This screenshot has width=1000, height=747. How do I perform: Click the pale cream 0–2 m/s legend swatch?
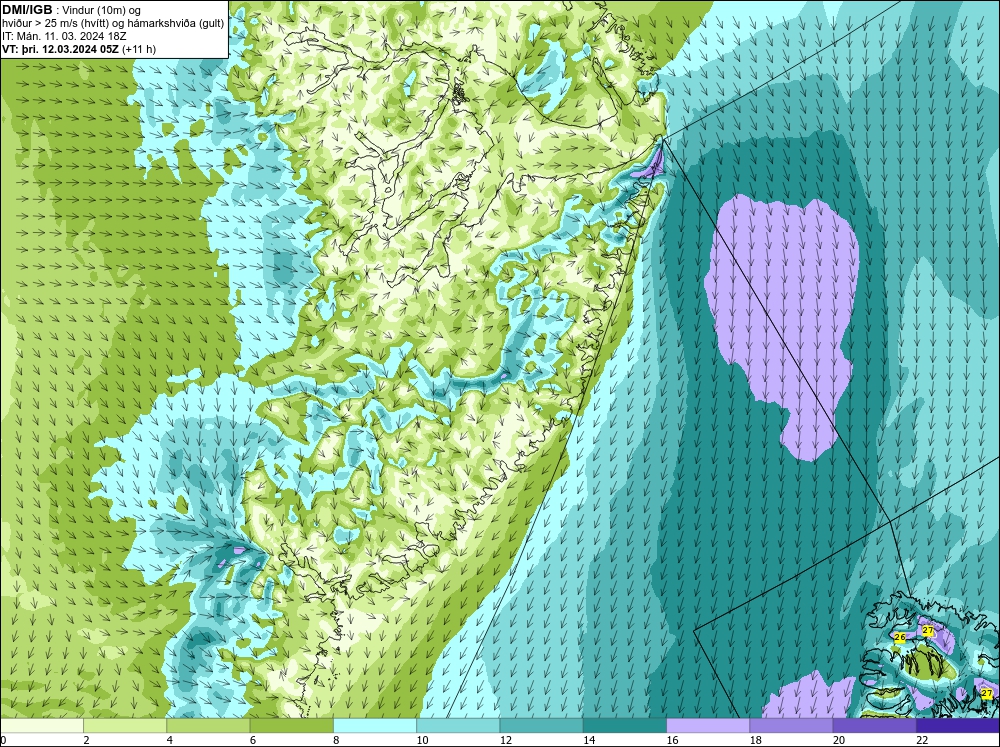(41, 725)
